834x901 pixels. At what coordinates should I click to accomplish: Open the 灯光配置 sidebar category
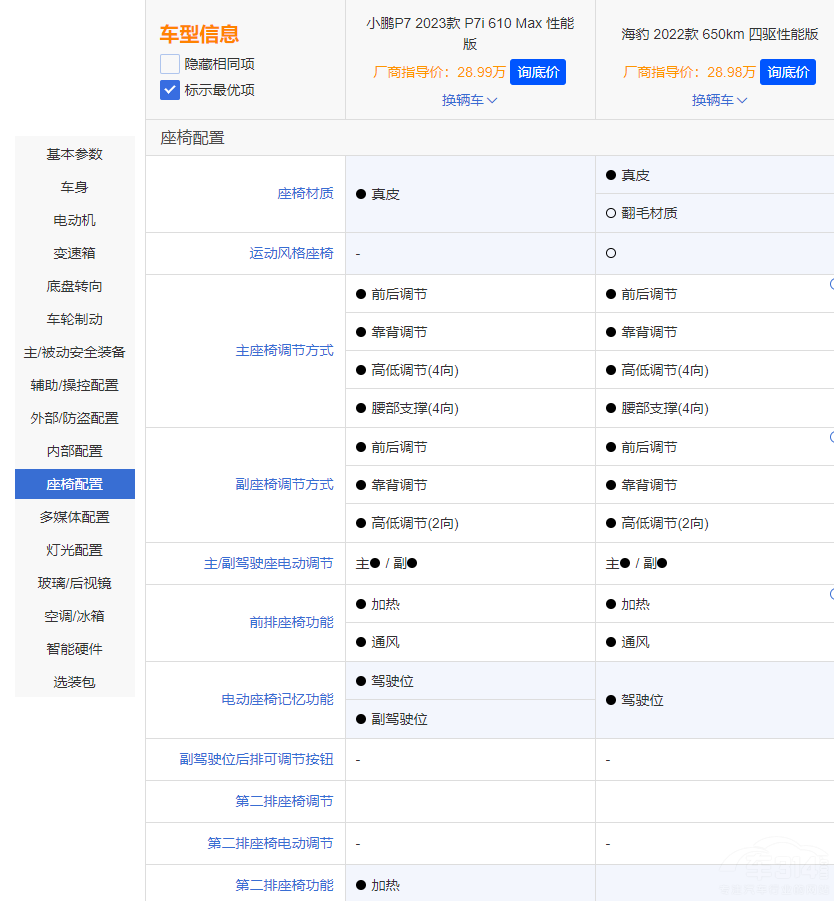click(74, 550)
